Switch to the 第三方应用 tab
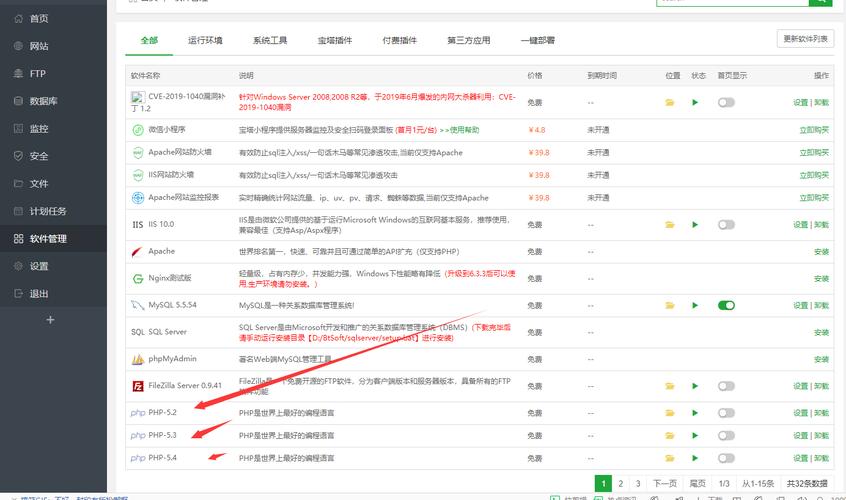 click(468, 40)
